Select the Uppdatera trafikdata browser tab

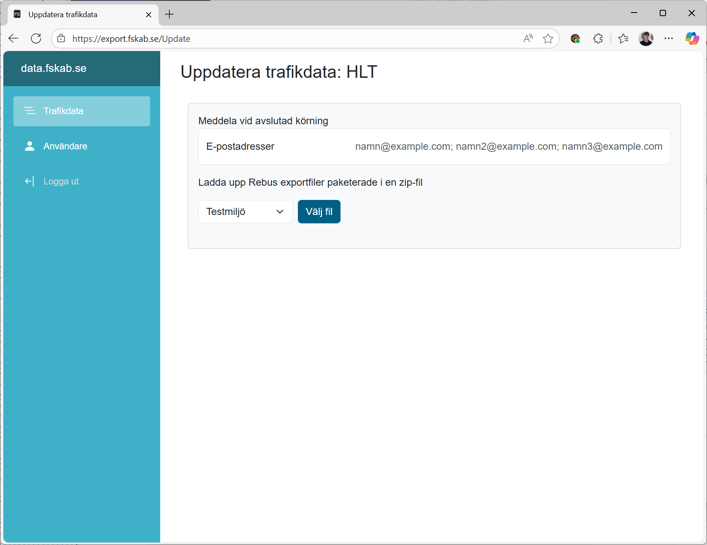pyautogui.click(x=83, y=14)
